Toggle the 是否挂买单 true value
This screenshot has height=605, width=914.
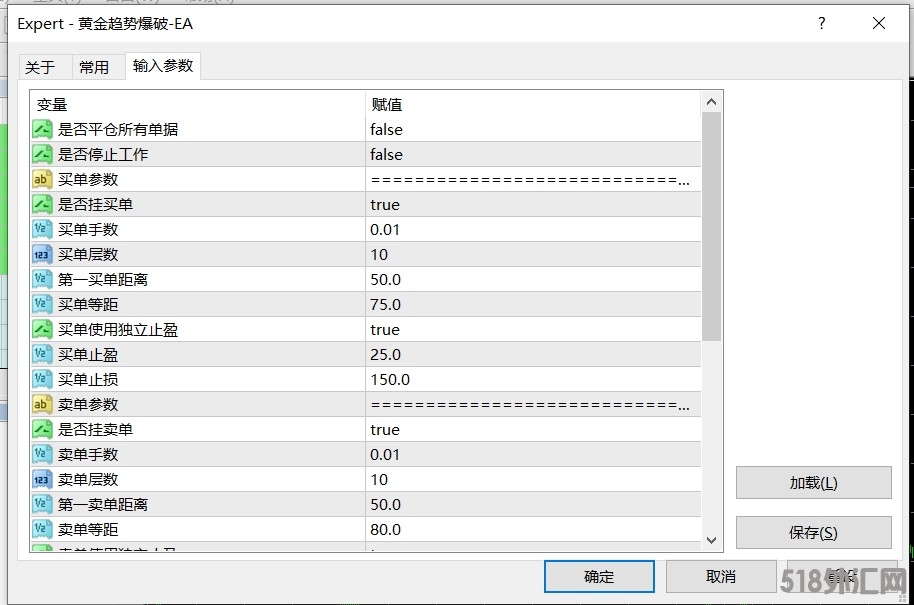385,204
